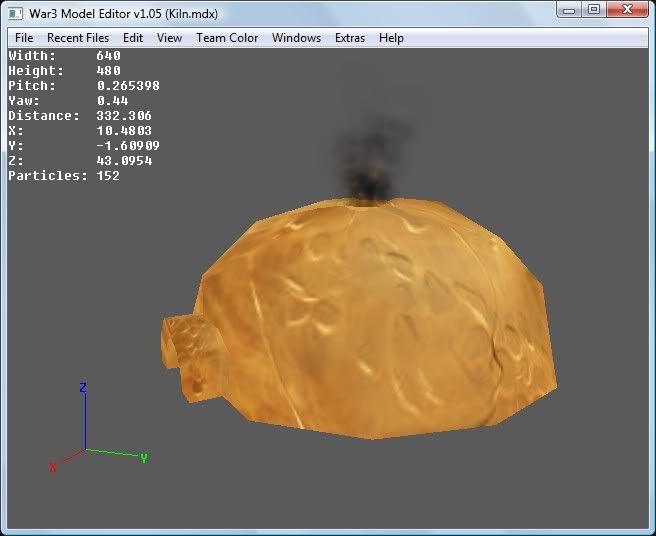Open the View menu
The width and height of the screenshot is (656, 536).
[x=169, y=38]
